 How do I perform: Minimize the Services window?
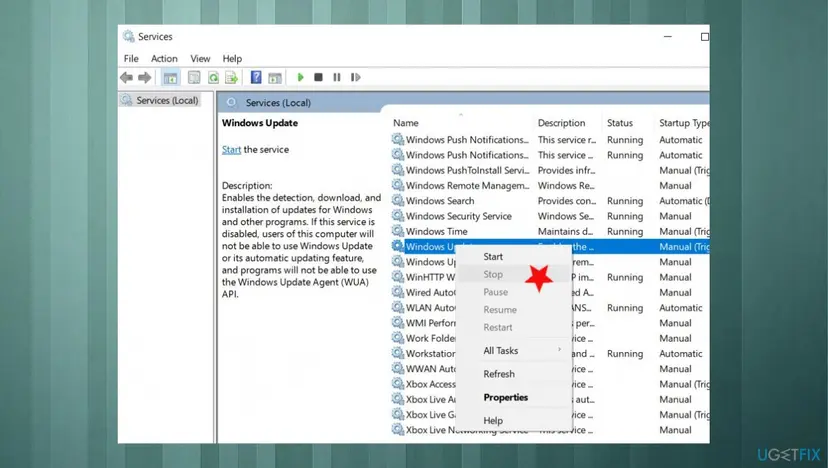tap(668, 37)
